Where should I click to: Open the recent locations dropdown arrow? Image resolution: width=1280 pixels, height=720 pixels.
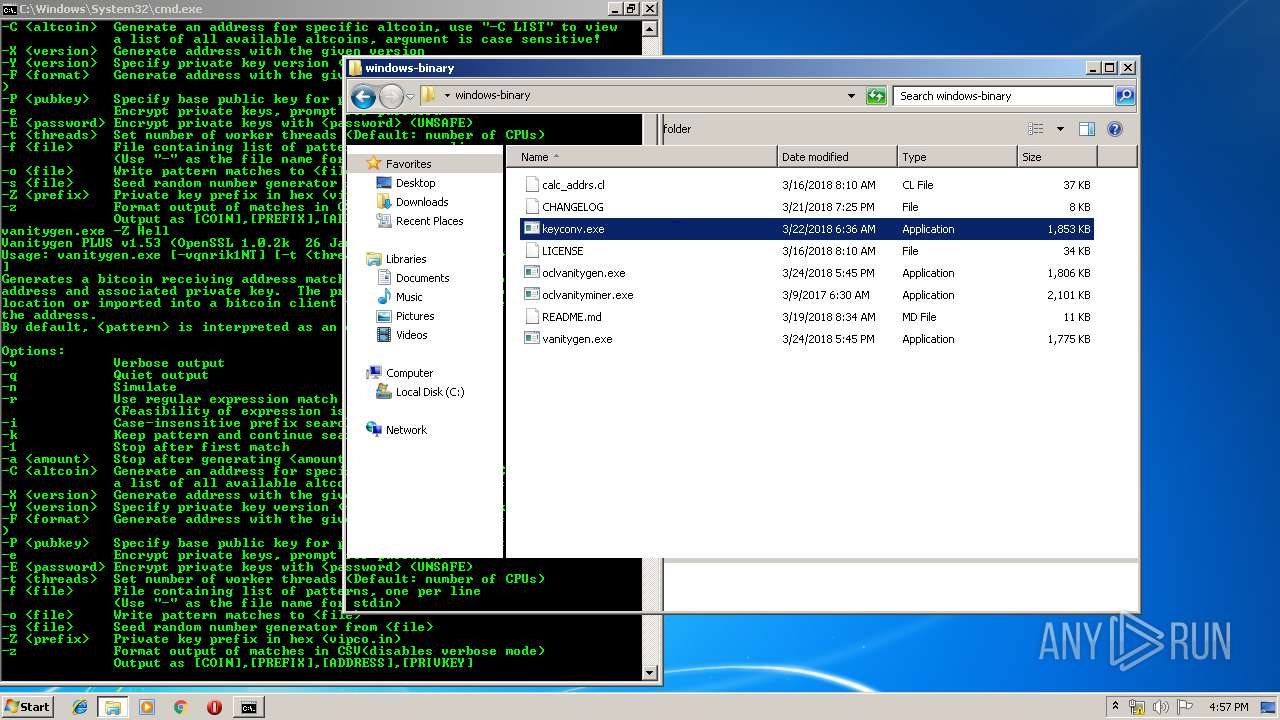click(410, 97)
